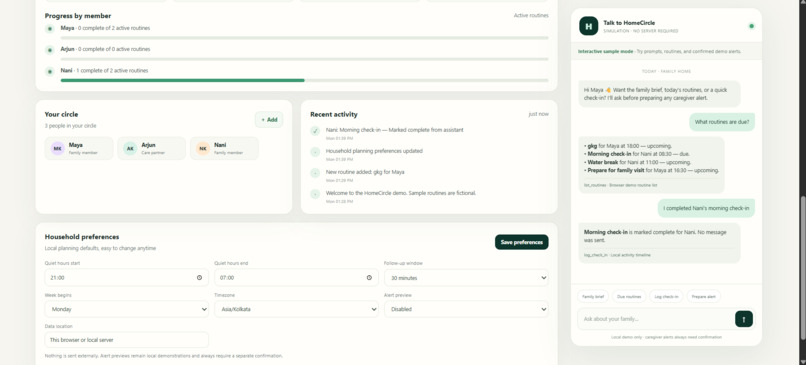Send the chat message arrow button
The image size is (806, 365).
[744, 319]
